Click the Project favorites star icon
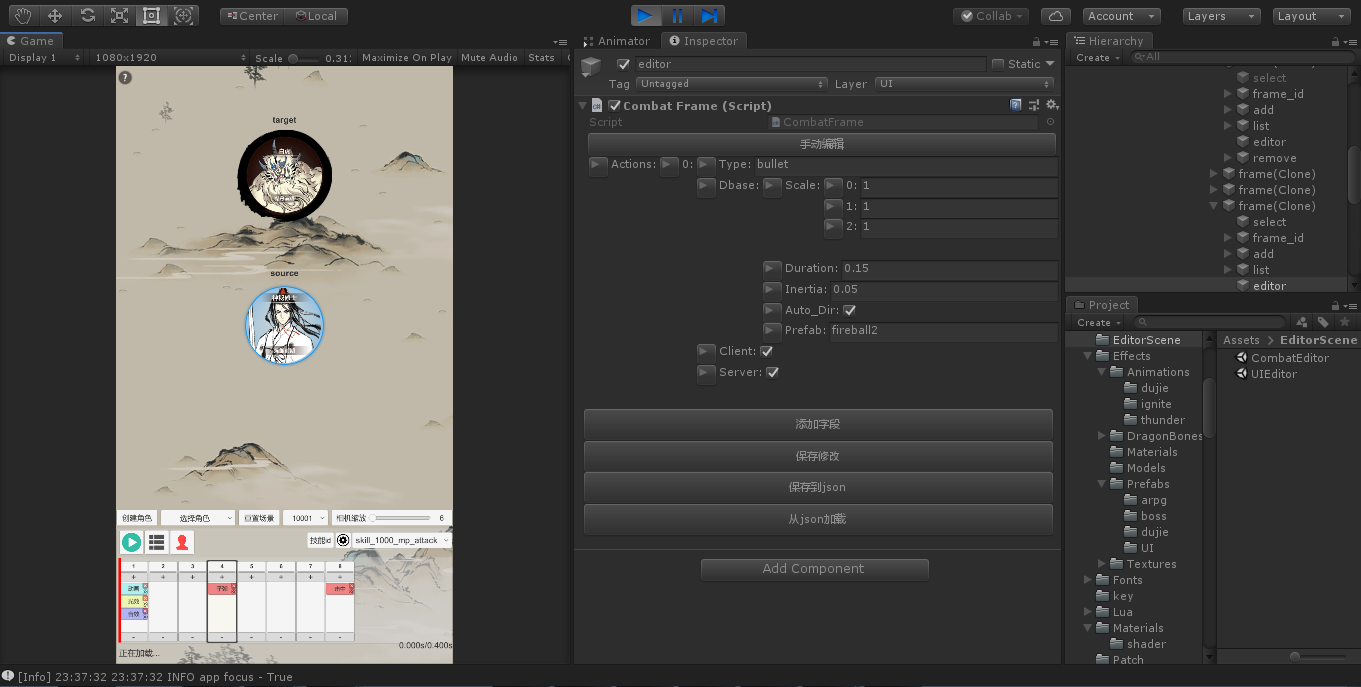The width and height of the screenshot is (1361, 687). pos(1345,322)
